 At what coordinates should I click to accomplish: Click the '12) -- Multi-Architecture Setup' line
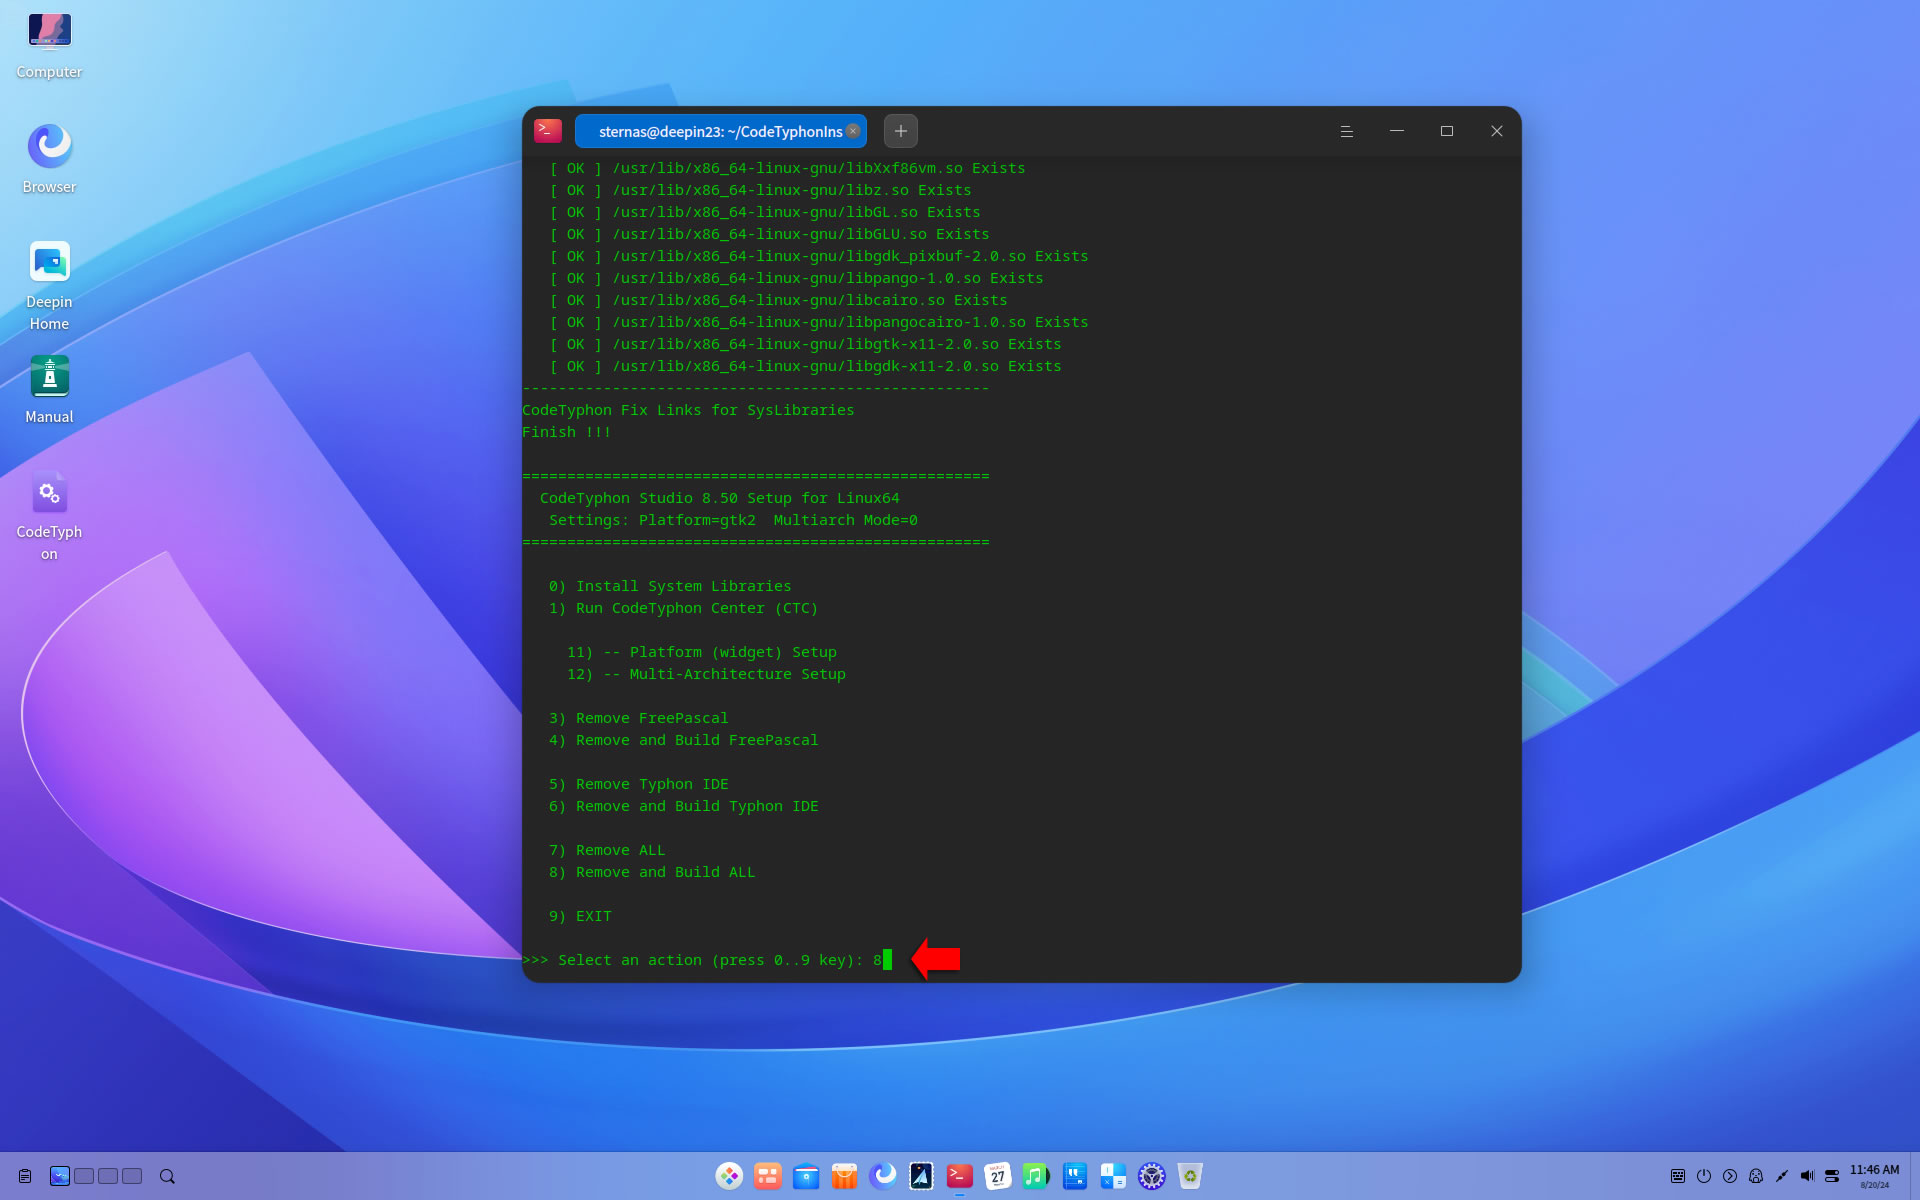coord(706,674)
